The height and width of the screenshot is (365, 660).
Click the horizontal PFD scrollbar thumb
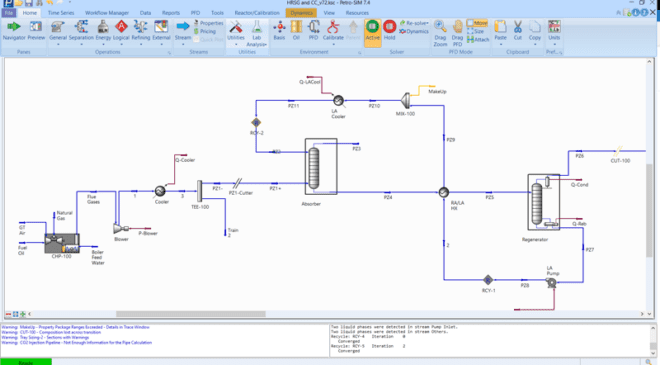(191, 314)
